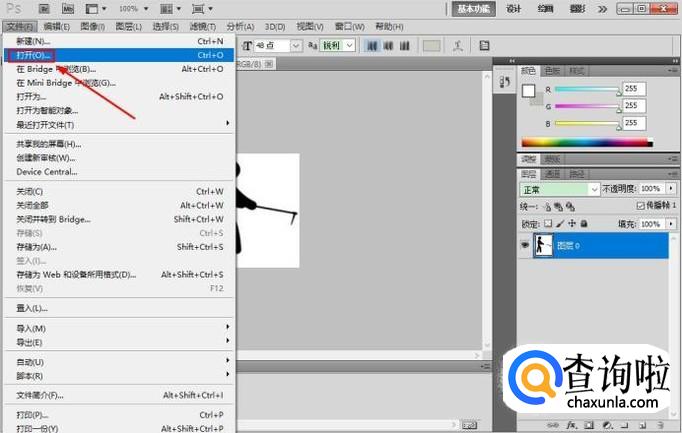Viewport: 682px width, 433px height.
Task: Click the text color swatch in options bar
Action: tap(431, 46)
